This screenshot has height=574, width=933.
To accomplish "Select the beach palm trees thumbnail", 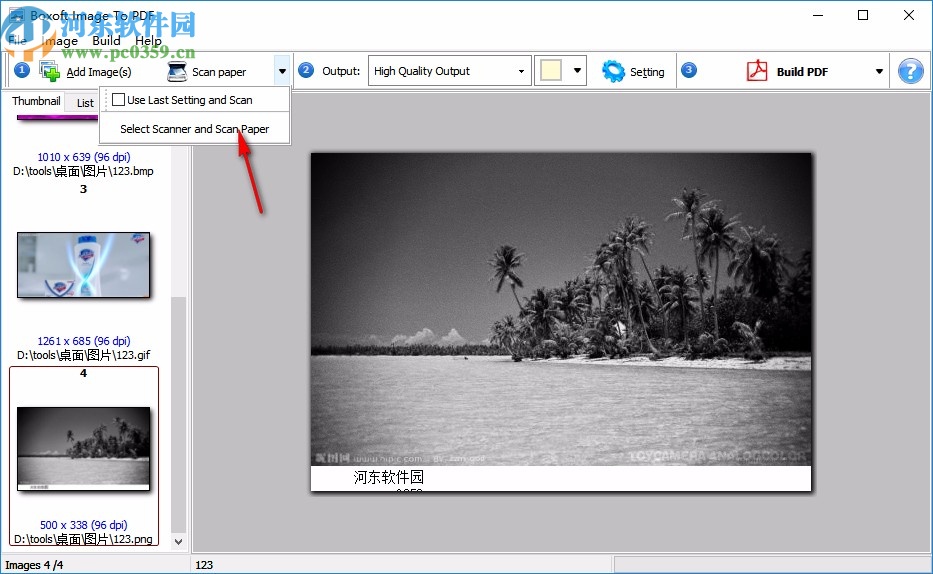I will [83, 449].
